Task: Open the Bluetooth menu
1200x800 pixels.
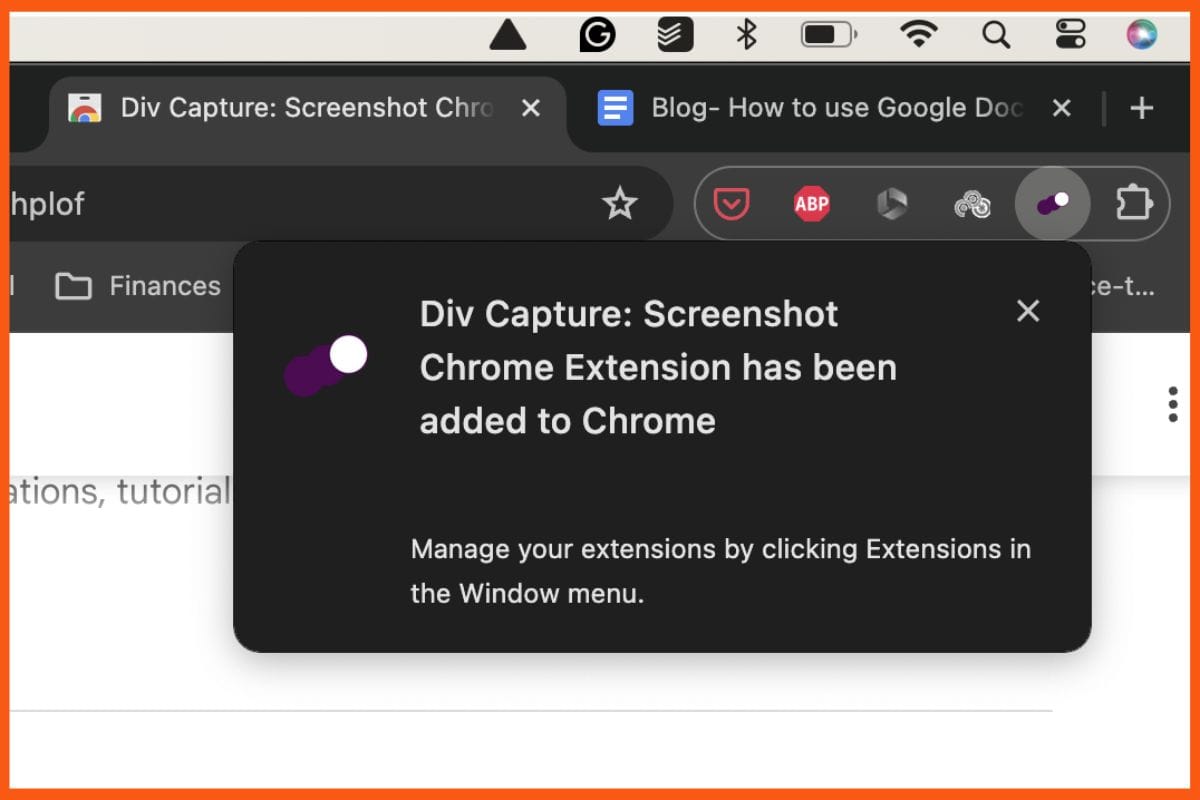Action: 746,35
